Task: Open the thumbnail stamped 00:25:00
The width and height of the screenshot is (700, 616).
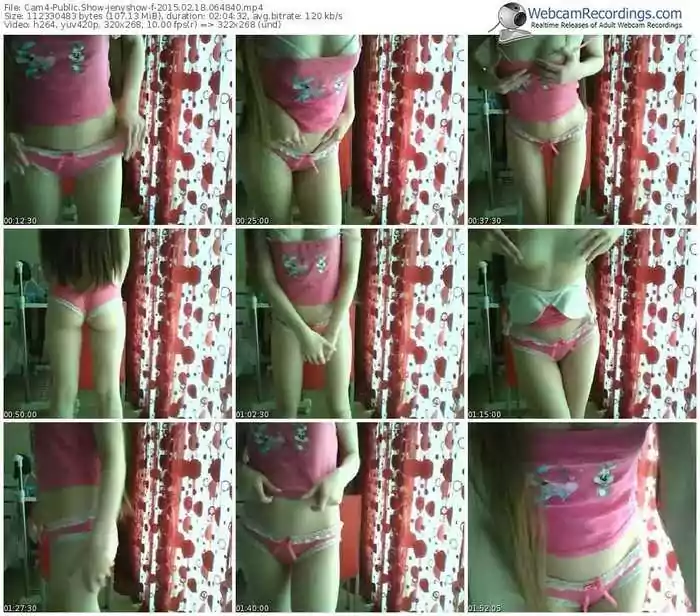Action: 350,130
